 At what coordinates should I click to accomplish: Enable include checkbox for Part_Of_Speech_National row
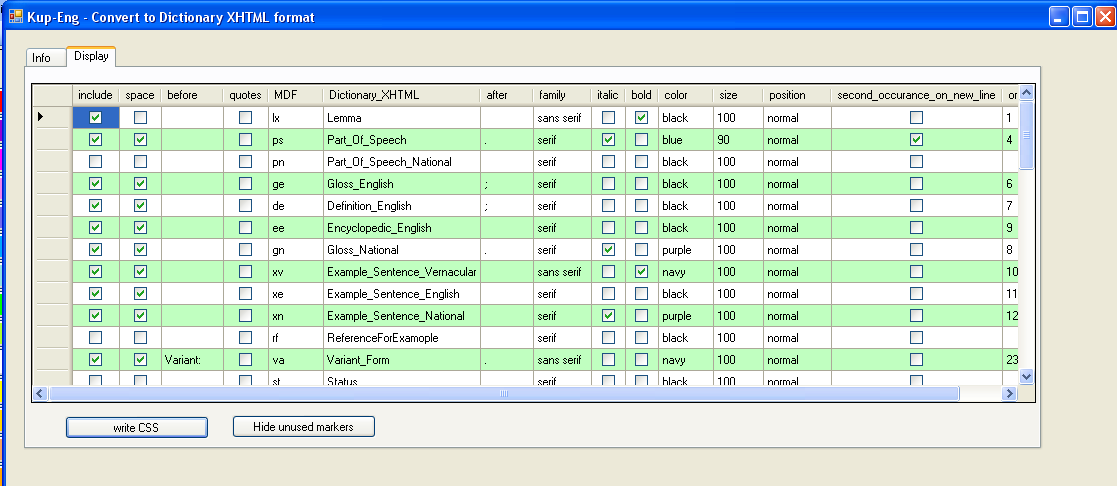point(95,162)
